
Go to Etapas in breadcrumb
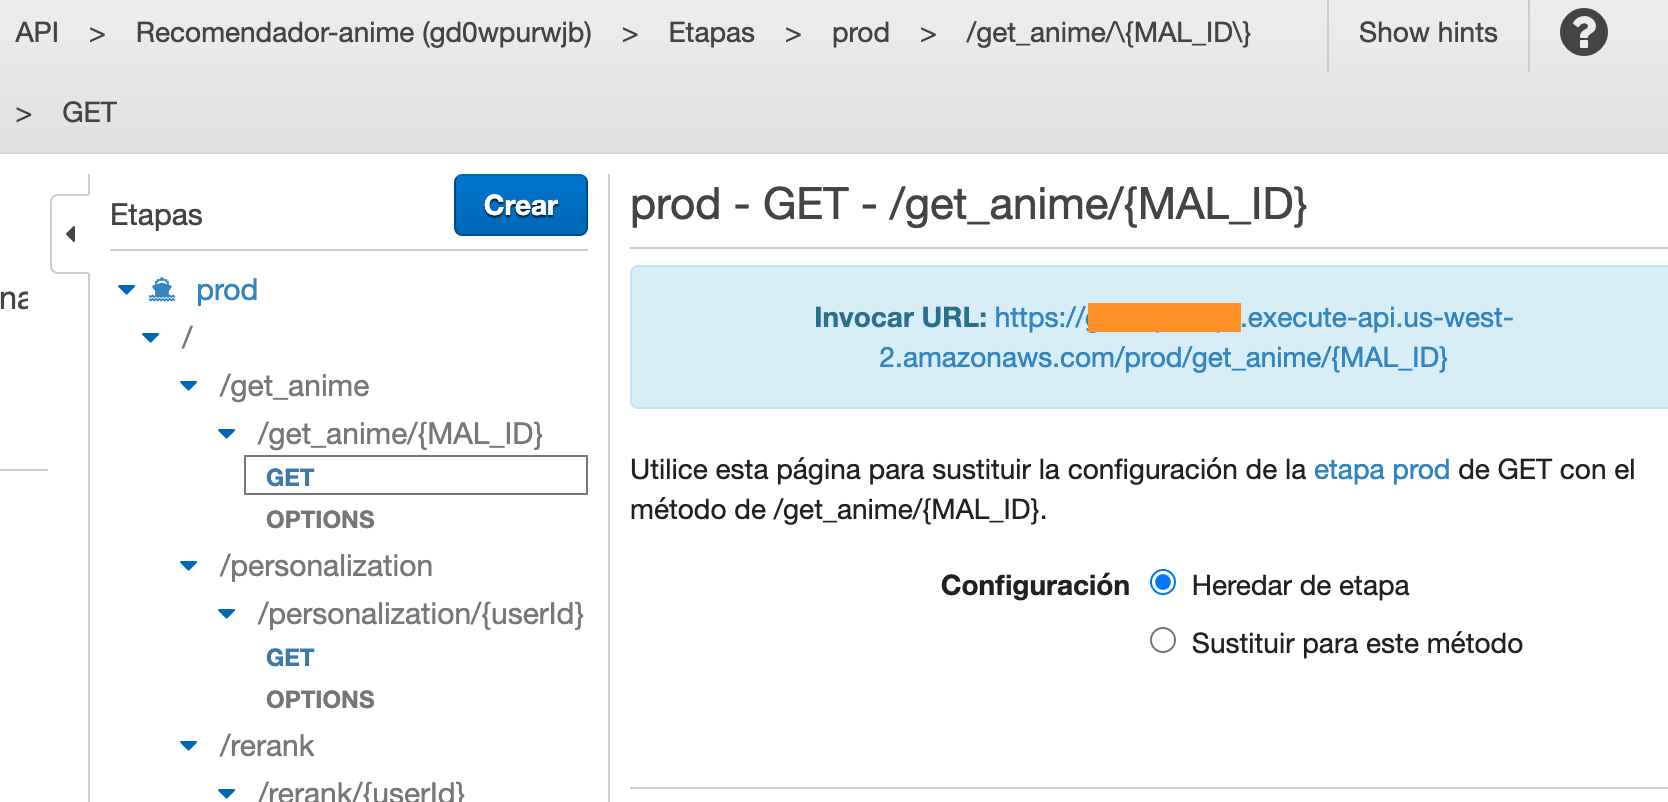coord(711,33)
